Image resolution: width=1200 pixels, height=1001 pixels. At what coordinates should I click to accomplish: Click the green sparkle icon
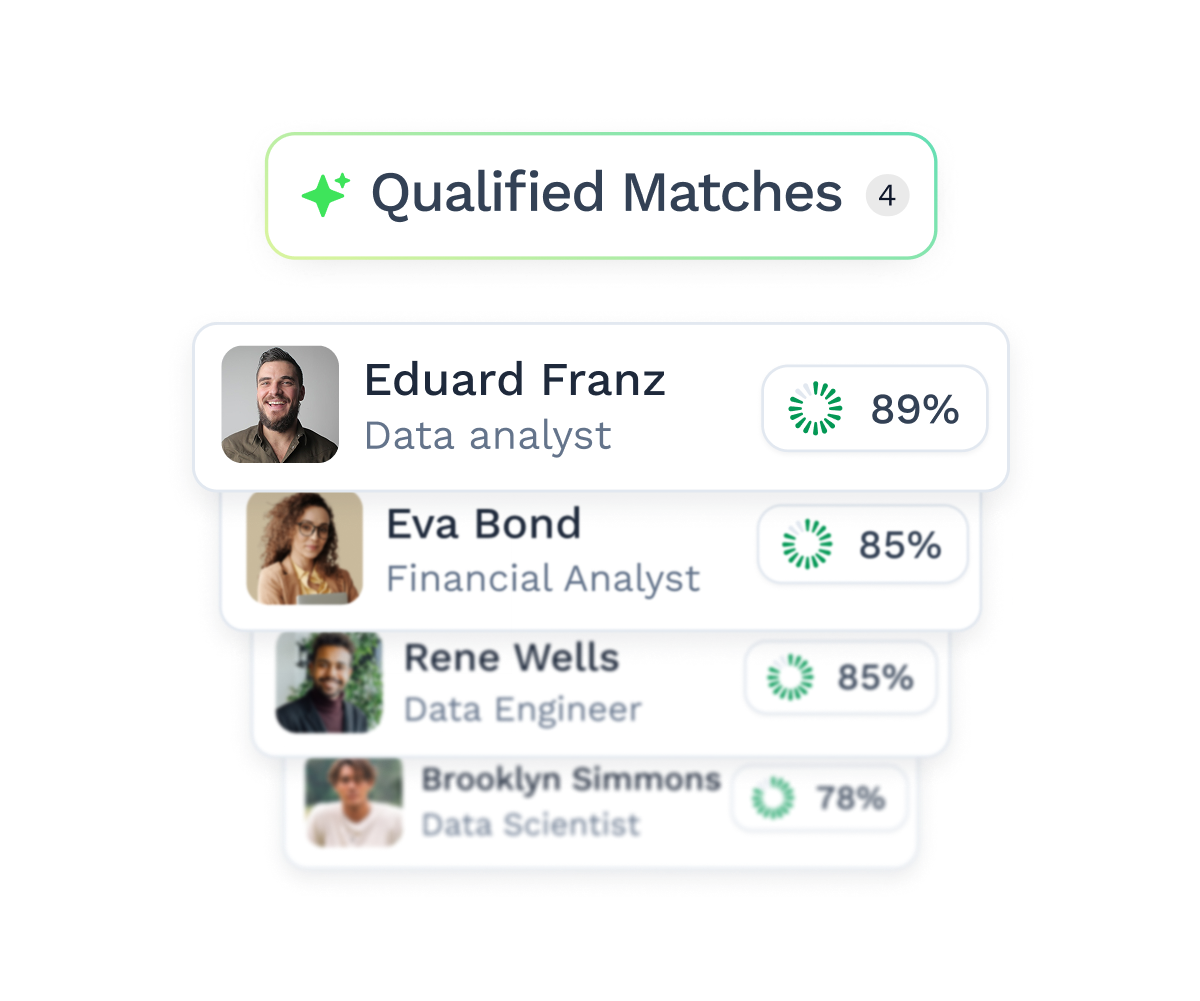point(326,195)
